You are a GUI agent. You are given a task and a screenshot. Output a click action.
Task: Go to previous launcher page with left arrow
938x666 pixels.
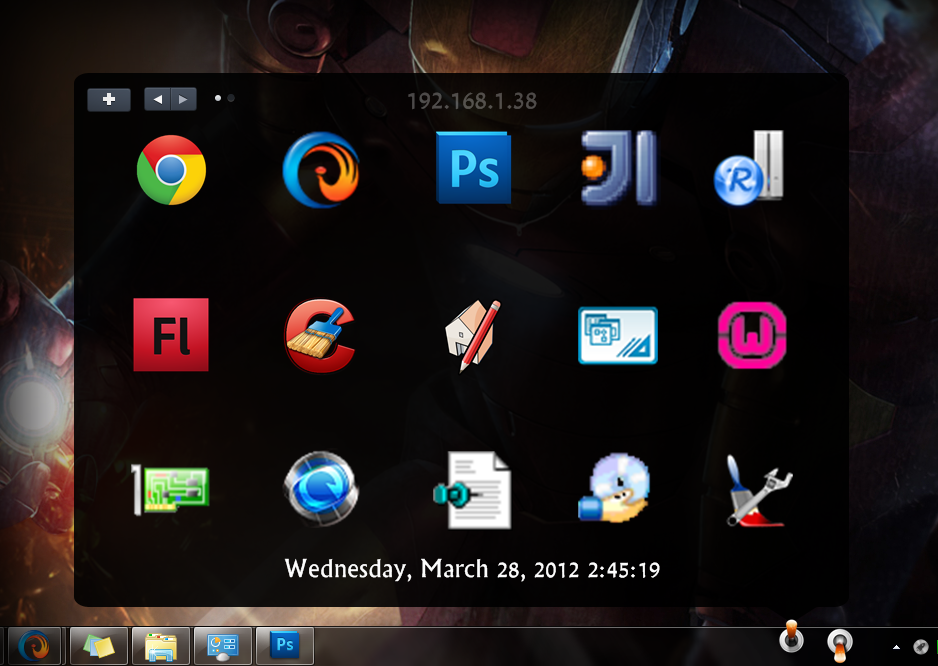tap(157, 99)
